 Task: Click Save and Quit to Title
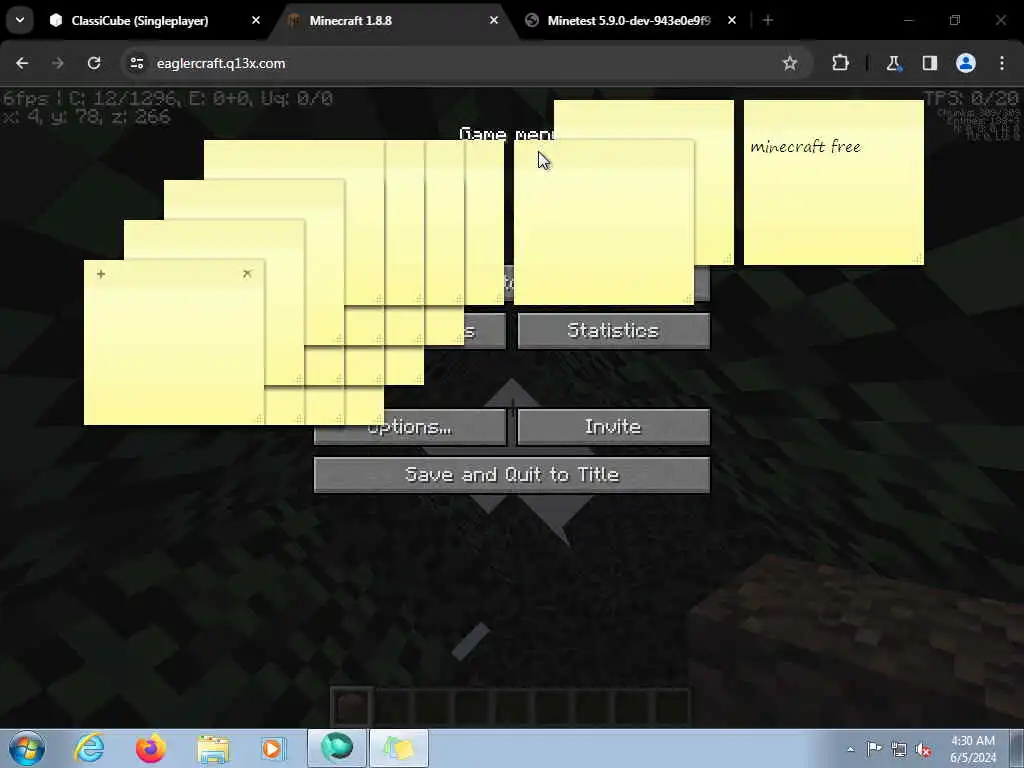coord(512,475)
